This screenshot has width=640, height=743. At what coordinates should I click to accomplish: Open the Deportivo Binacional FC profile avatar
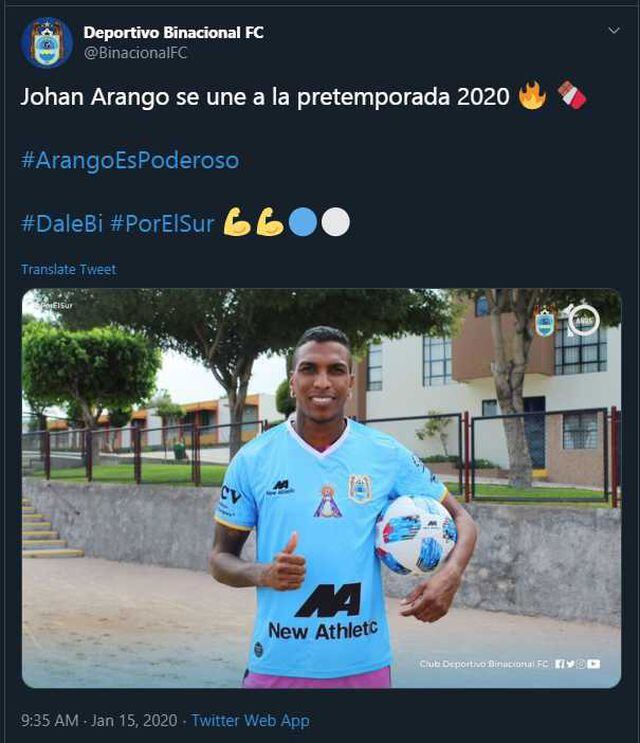coord(46,42)
